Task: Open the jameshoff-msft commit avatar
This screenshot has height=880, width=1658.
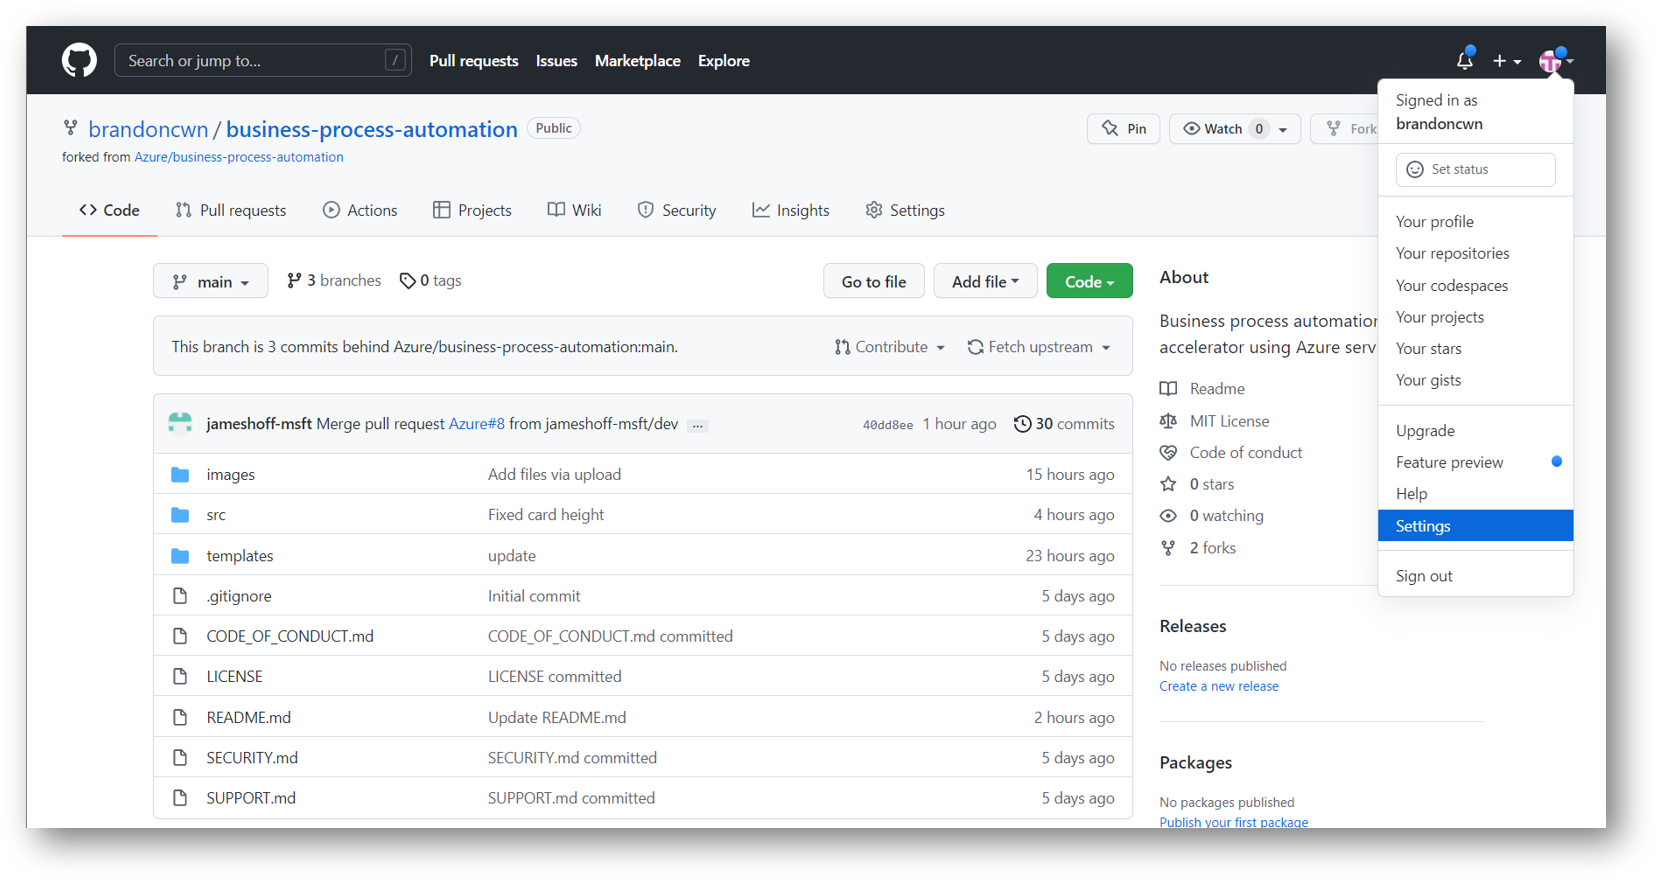Action: [x=180, y=424]
